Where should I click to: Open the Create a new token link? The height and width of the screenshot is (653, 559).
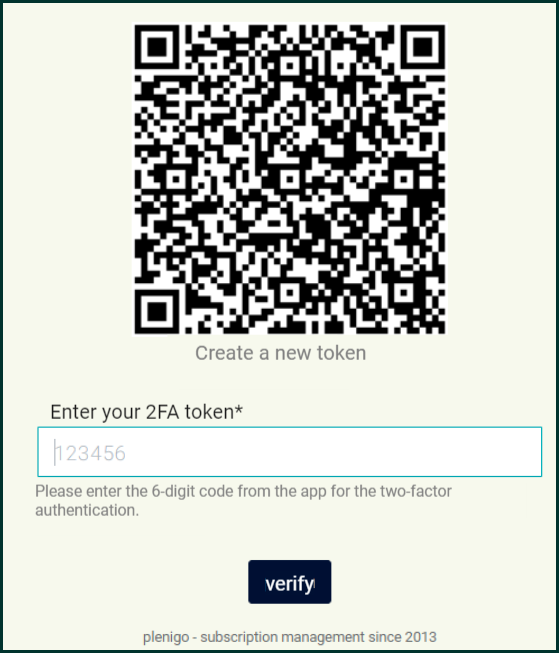point(281,353)
